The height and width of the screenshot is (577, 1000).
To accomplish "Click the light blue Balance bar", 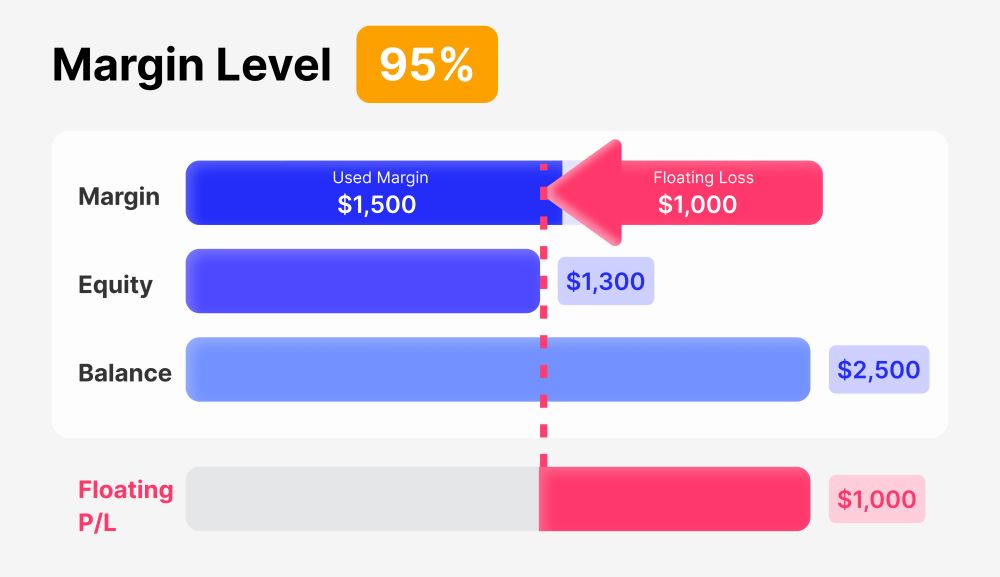I will [x=497, y=369].
